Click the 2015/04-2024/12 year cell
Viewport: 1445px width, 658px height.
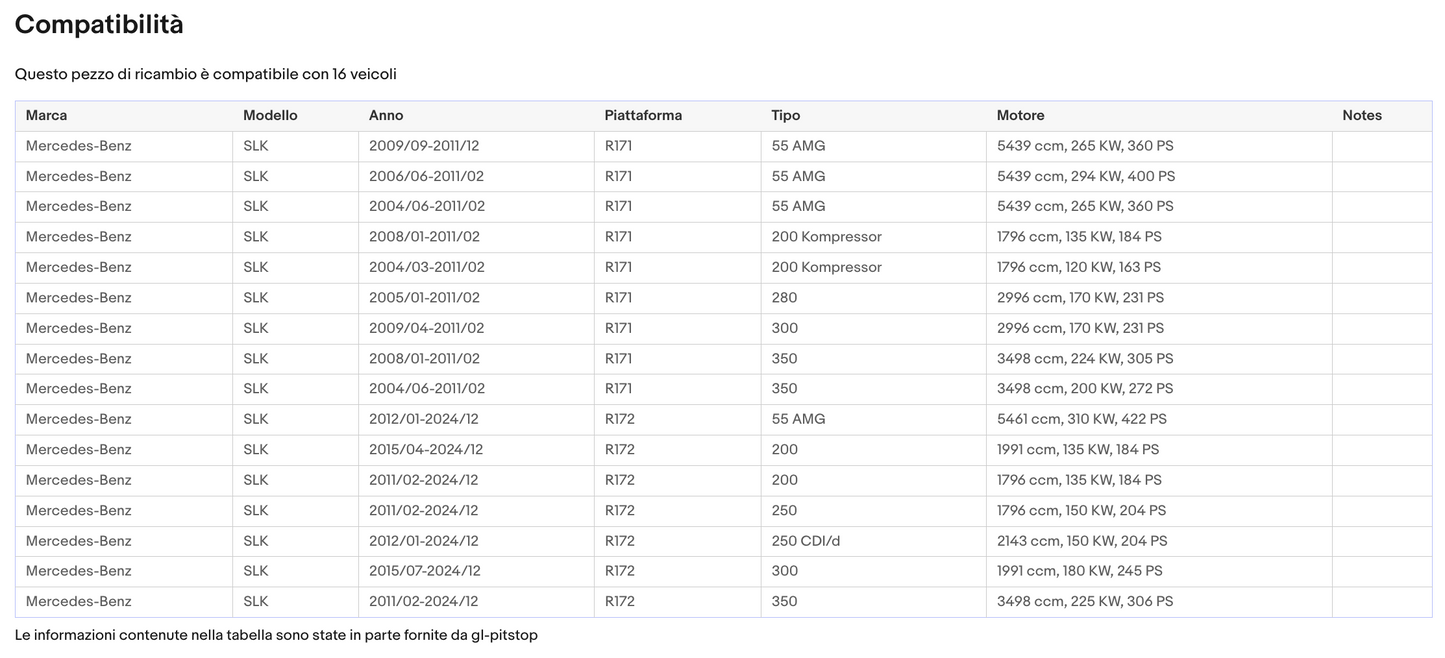pos(426,450)
